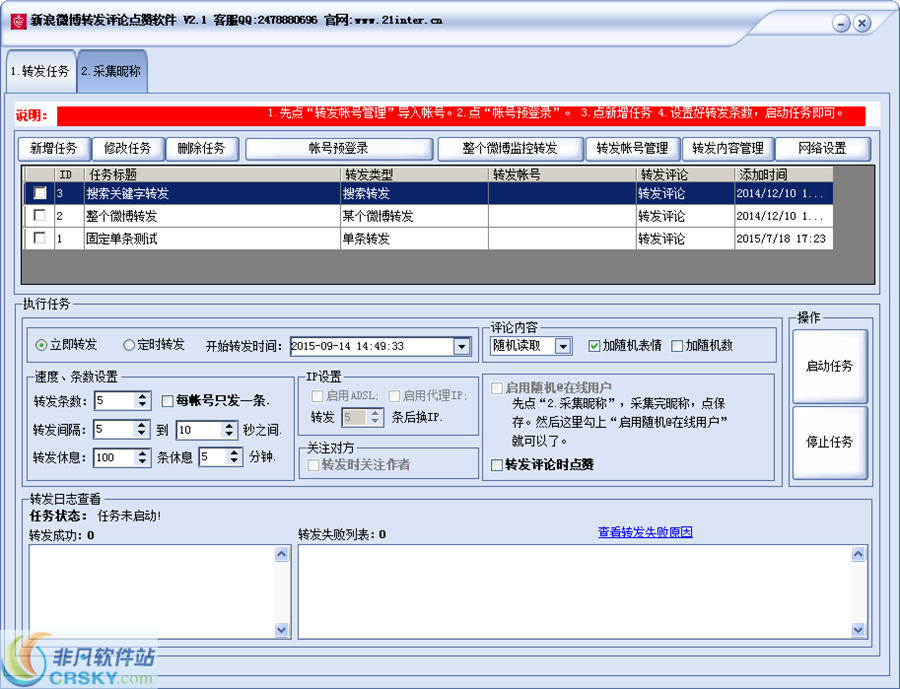The image size is (900, 689).
Task: Click the 新增任务 button
Action: pyautogui.click(x=54, y=148)
